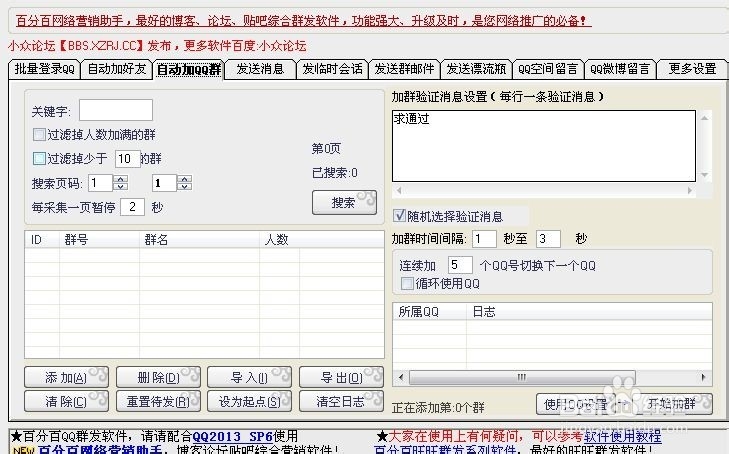This screenshot has width=729, height=454.
Task: Enable 循环使用QQ checkbox
Action: point(407,283)
